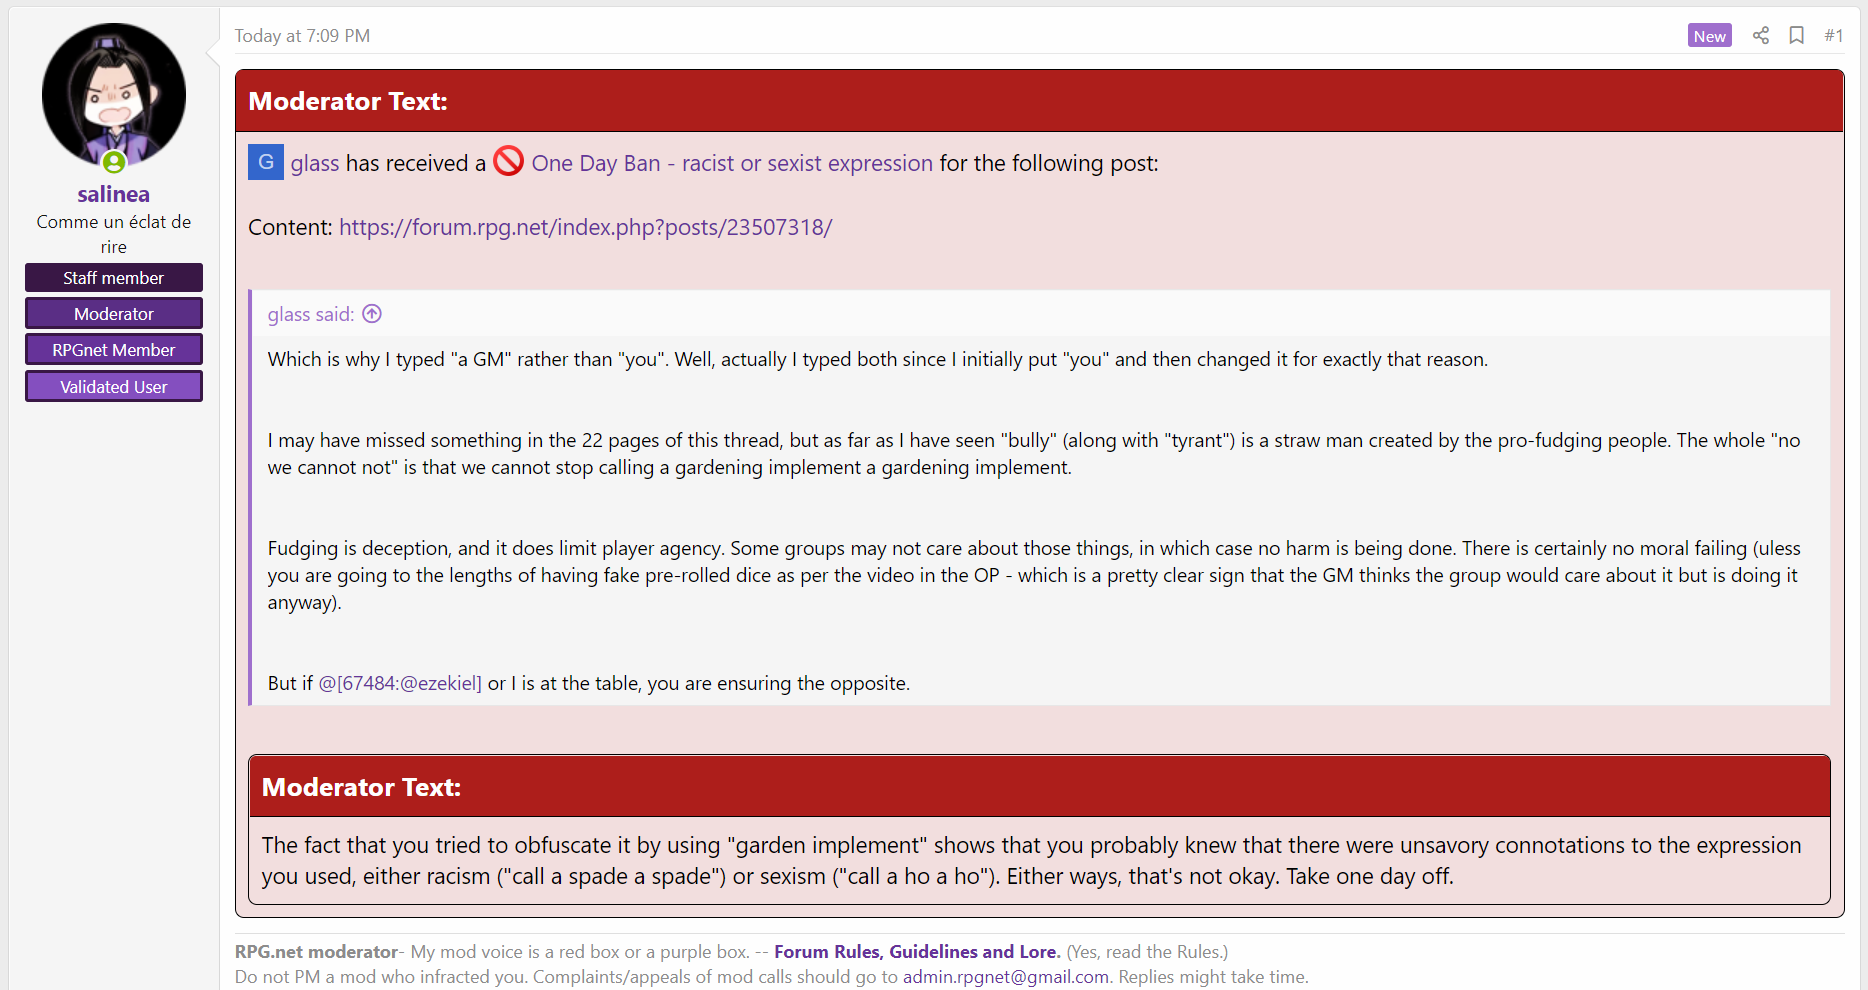Click the Staff member badge
The width and height of the screenshot is (1868, 990).
(114, 278)
